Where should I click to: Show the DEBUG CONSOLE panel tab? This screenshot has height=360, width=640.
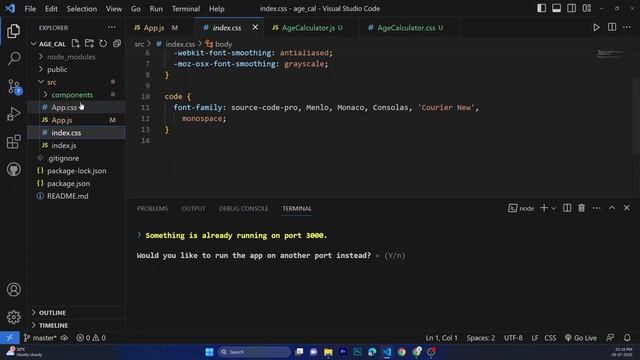coord(244,209)
